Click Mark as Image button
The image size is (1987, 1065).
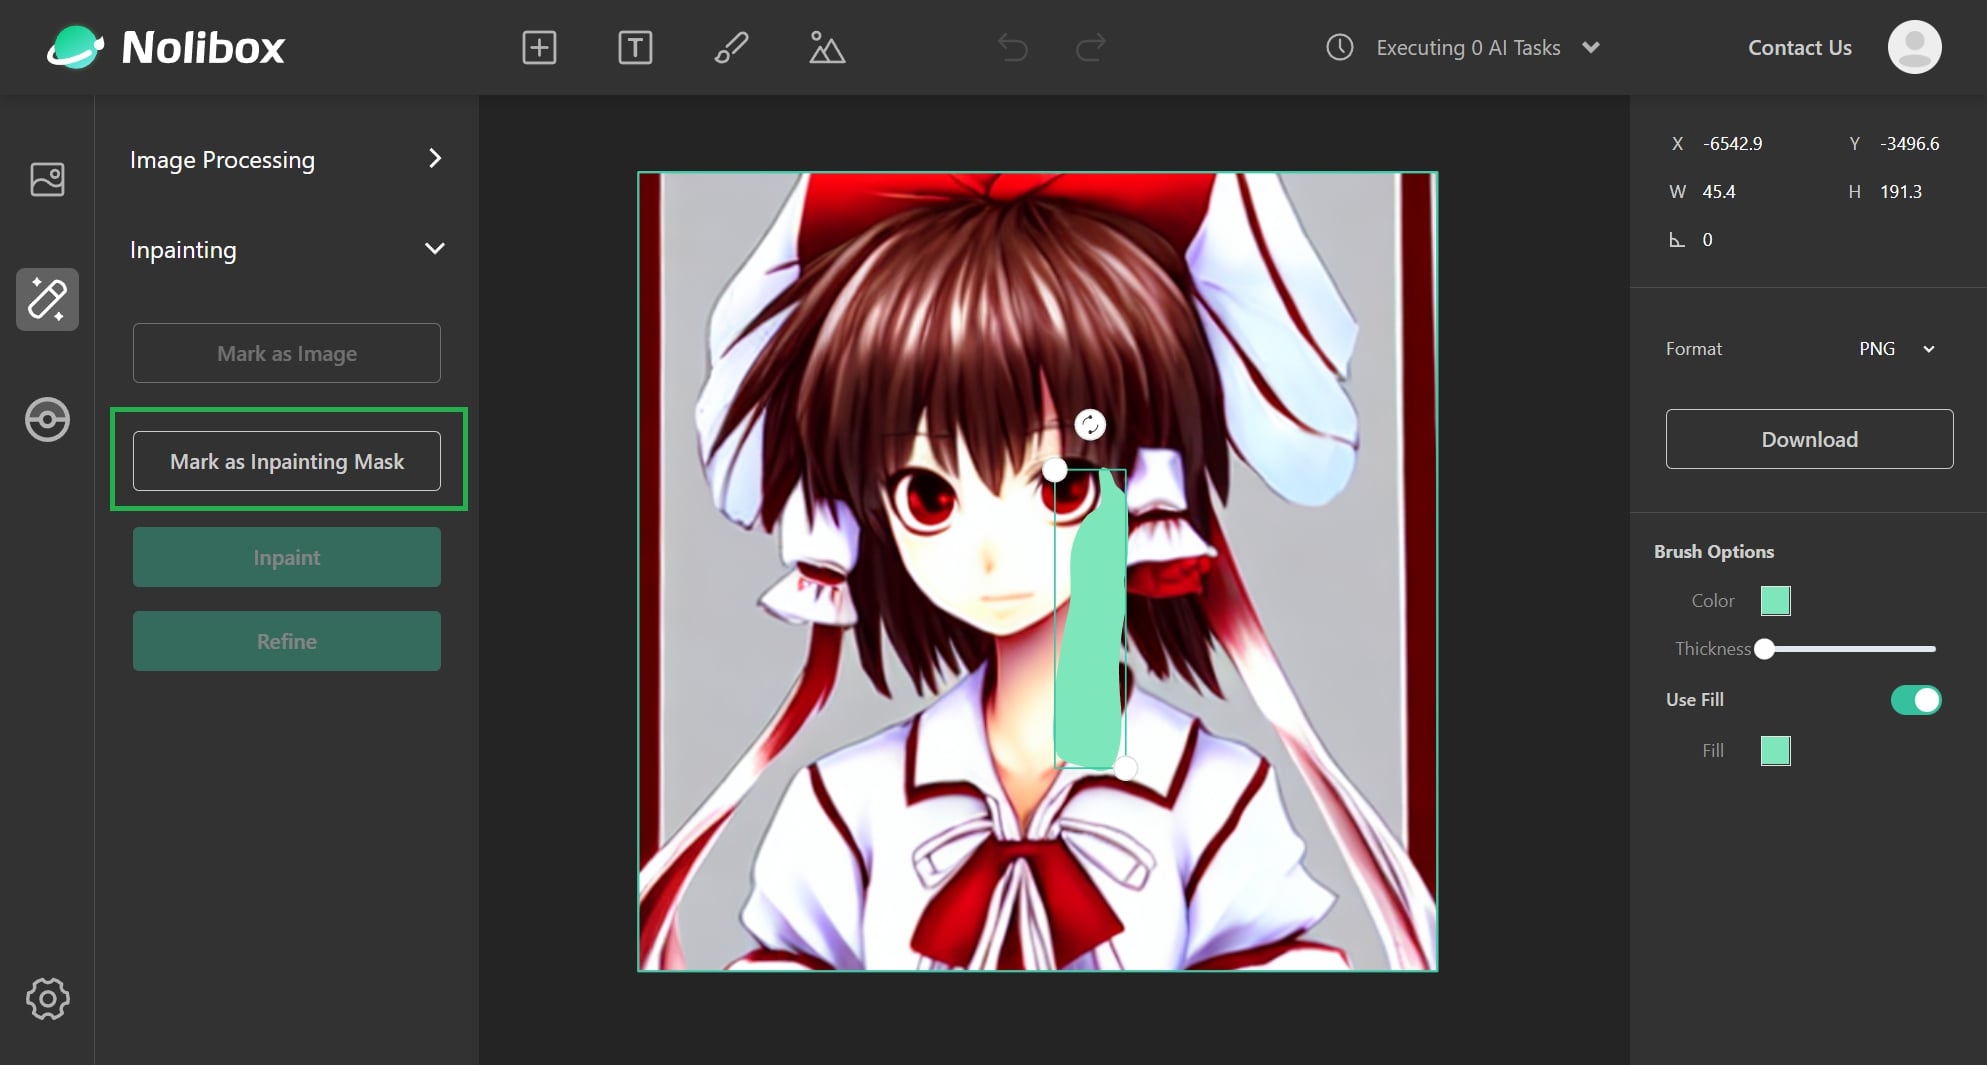click(287, 353)
